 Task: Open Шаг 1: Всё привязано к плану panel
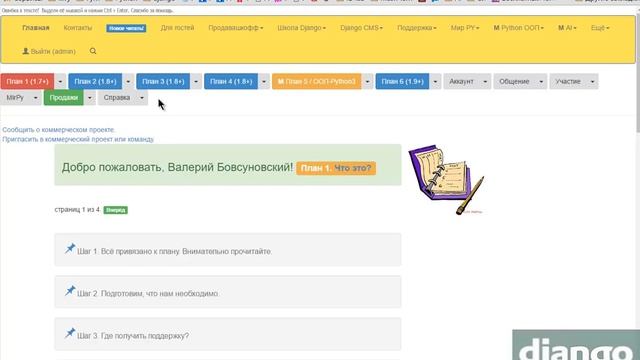point(228,250)
